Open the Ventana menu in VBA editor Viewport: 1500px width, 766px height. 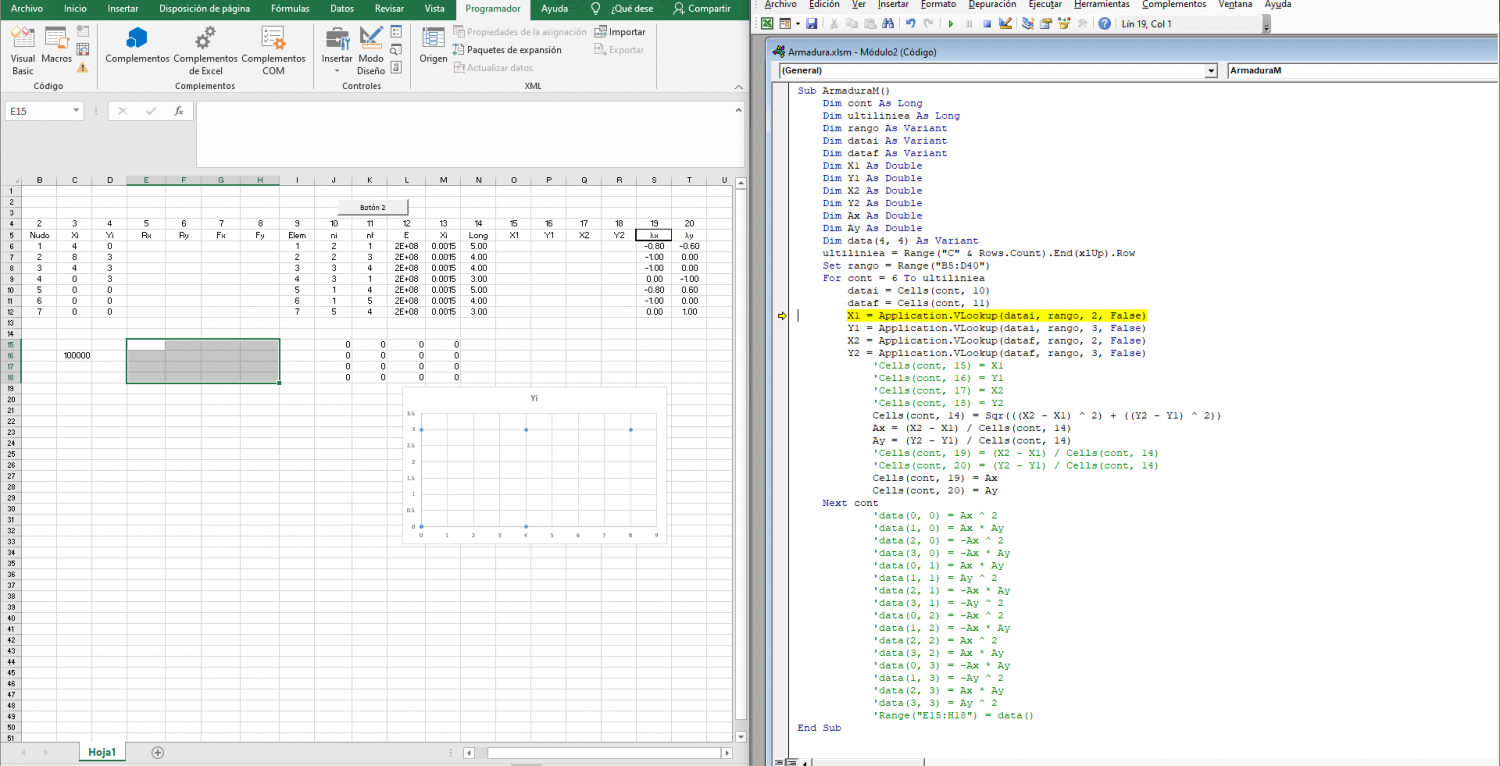click(1235, 4)
